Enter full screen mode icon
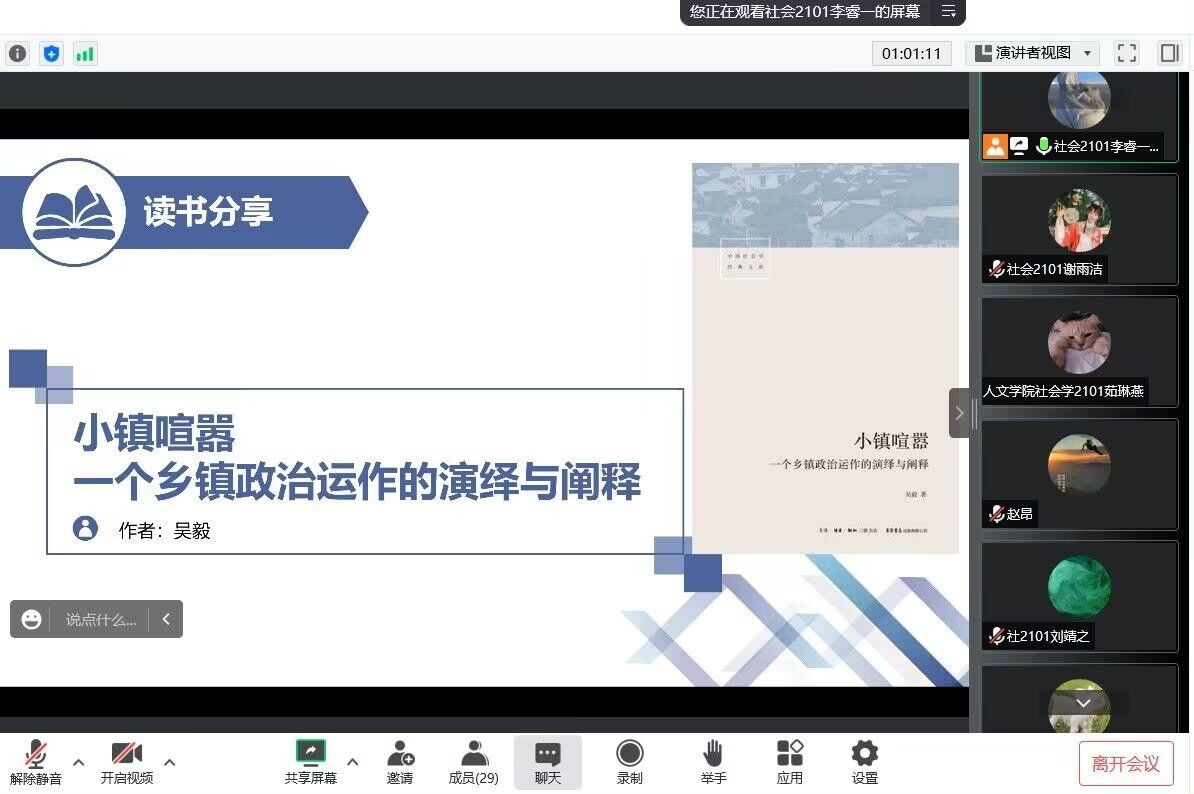Image resolution: width=1194 pixels, height=794 pixels. 1127,53
